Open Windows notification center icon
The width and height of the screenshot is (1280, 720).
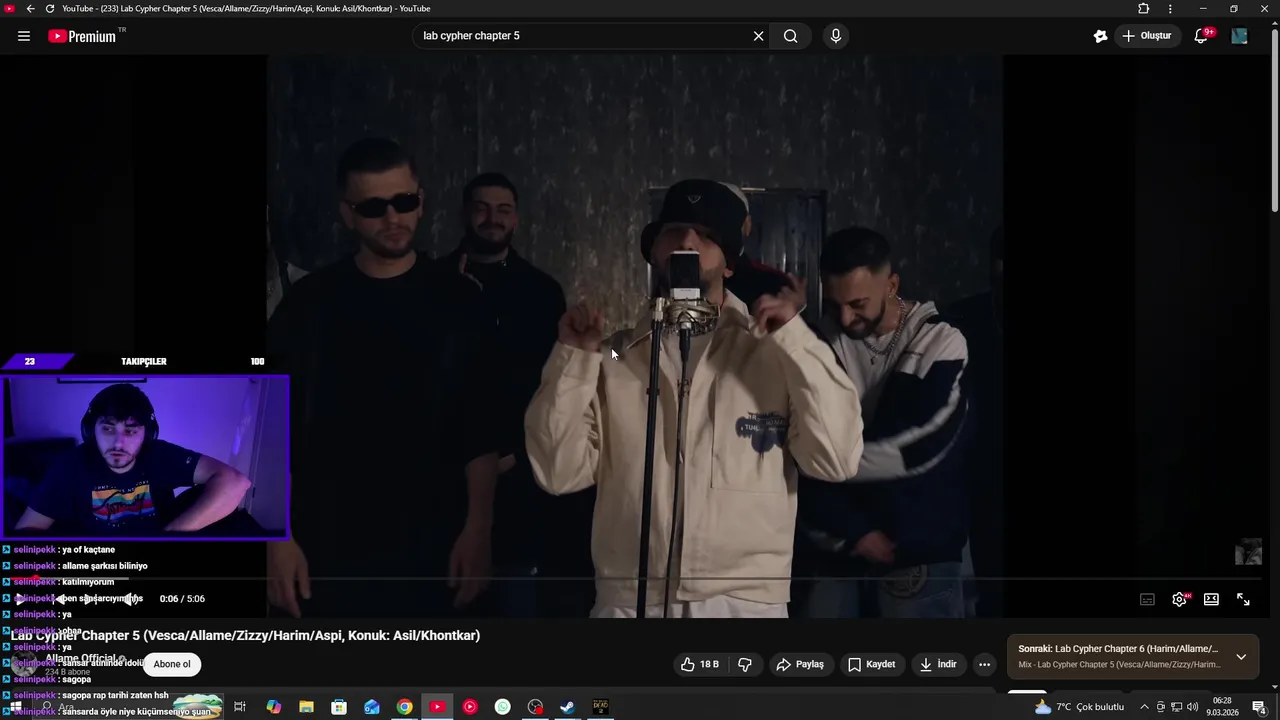pos(1259,707)
